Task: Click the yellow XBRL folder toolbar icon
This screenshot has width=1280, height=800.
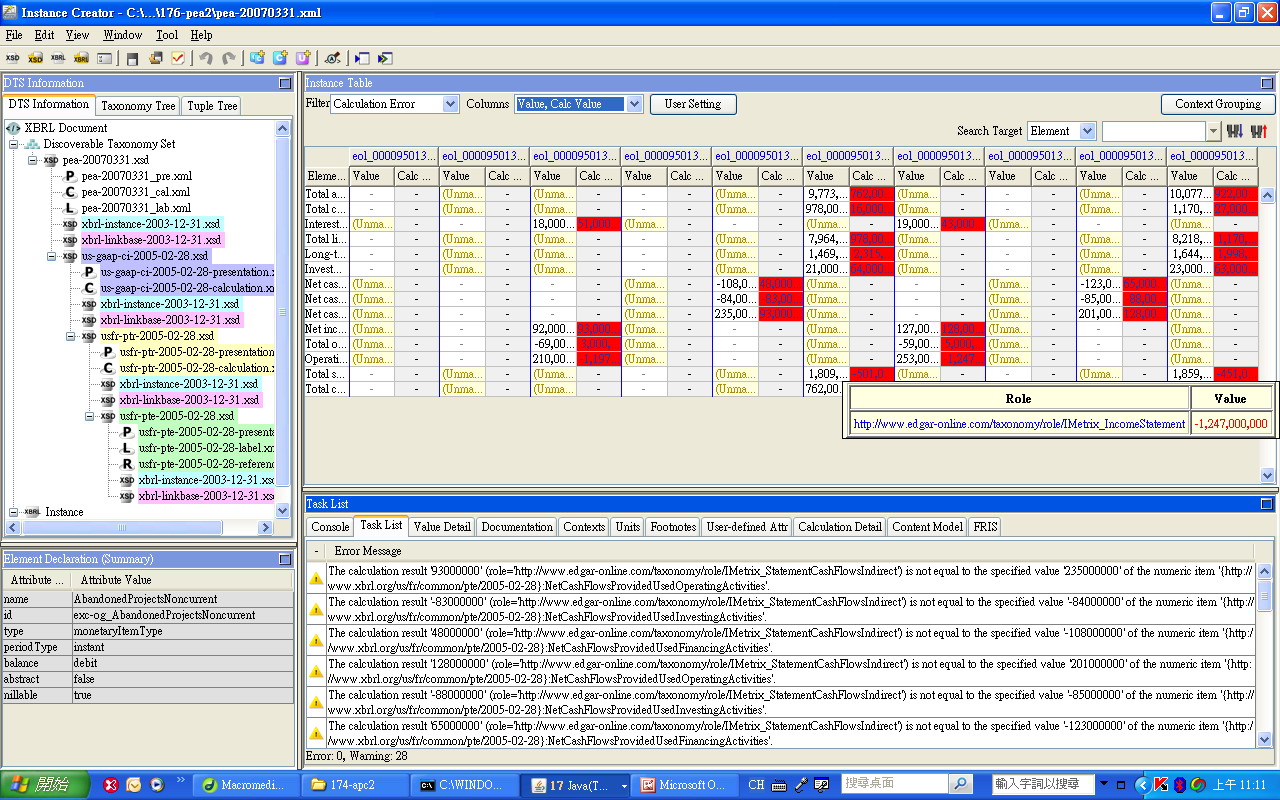Action: (x=82, y=59)
